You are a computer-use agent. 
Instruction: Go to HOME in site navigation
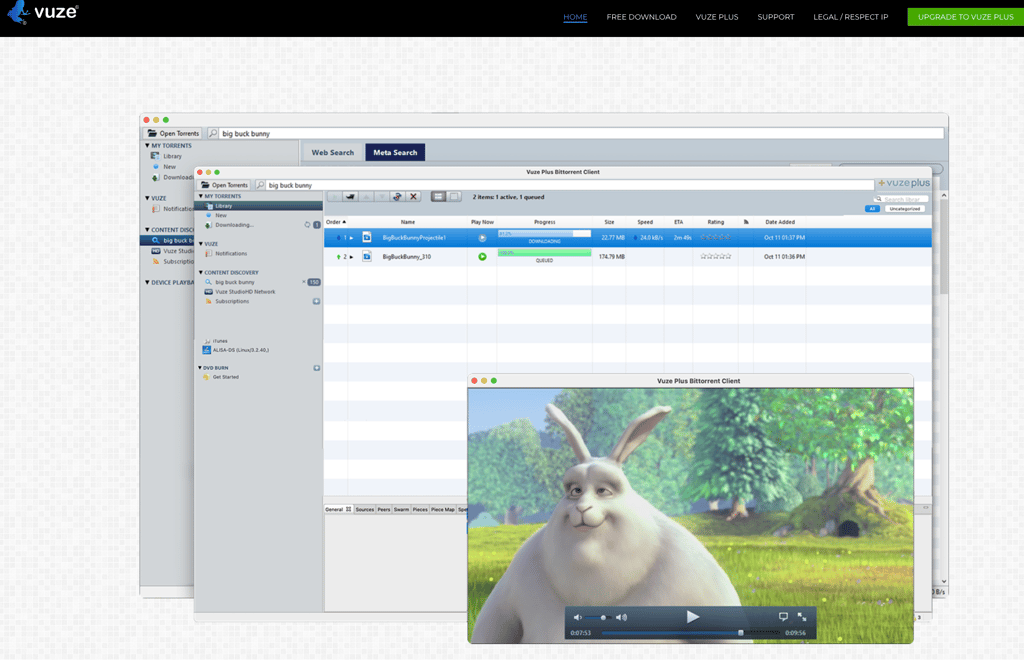pos(575,17)
